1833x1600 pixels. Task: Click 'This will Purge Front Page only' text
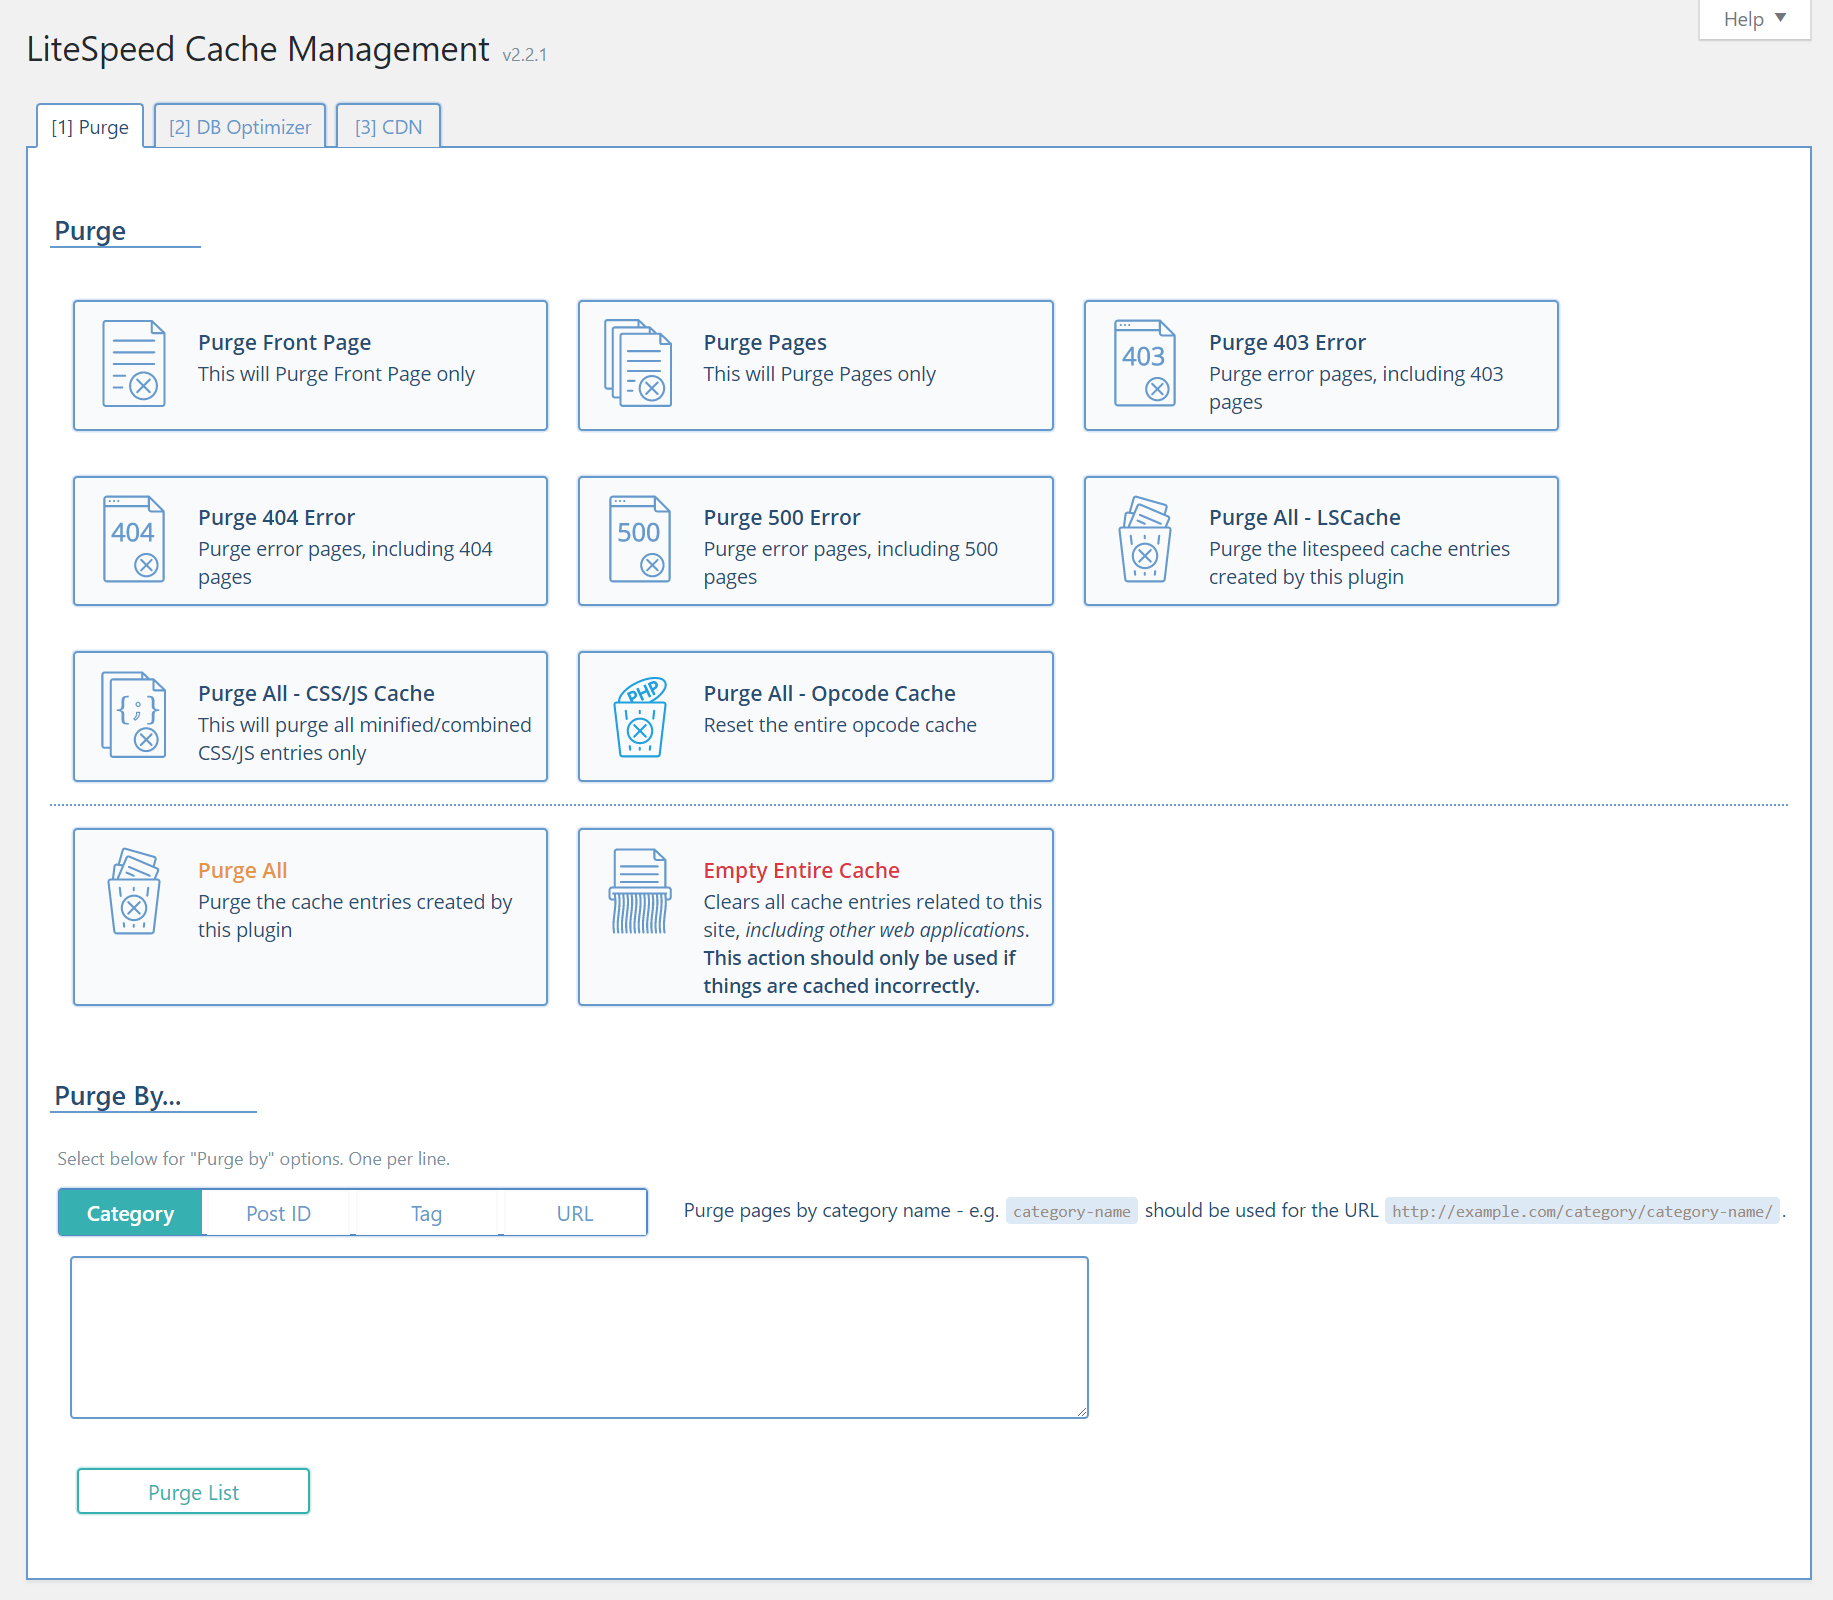pyautogui.click(x=336, y=374)
